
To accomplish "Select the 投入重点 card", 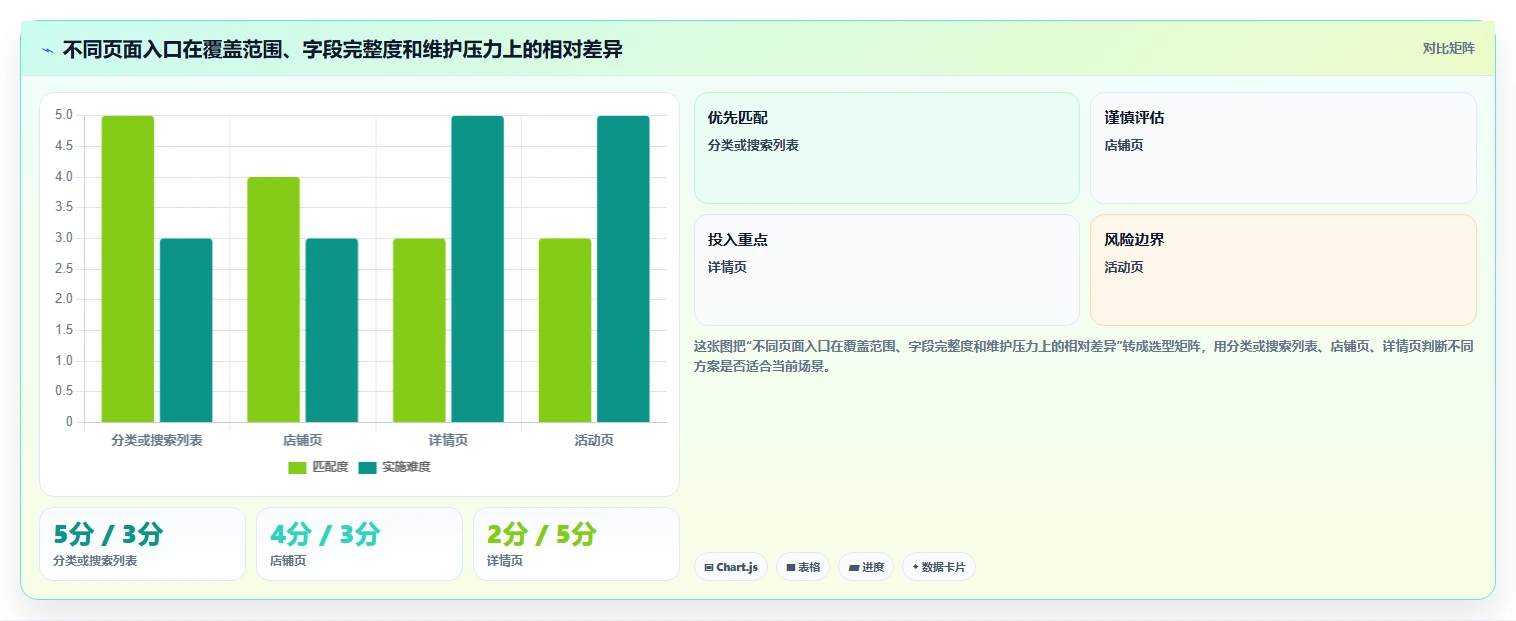I will click(886, 270).
